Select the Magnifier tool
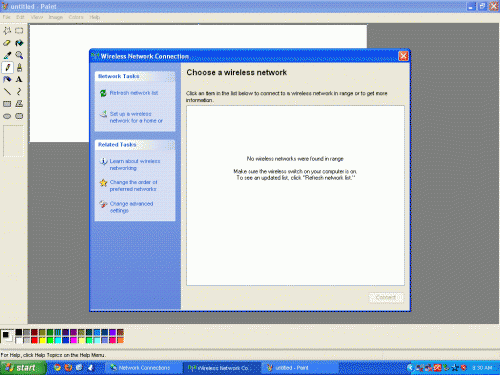500x375 pixels. point(19,55)
